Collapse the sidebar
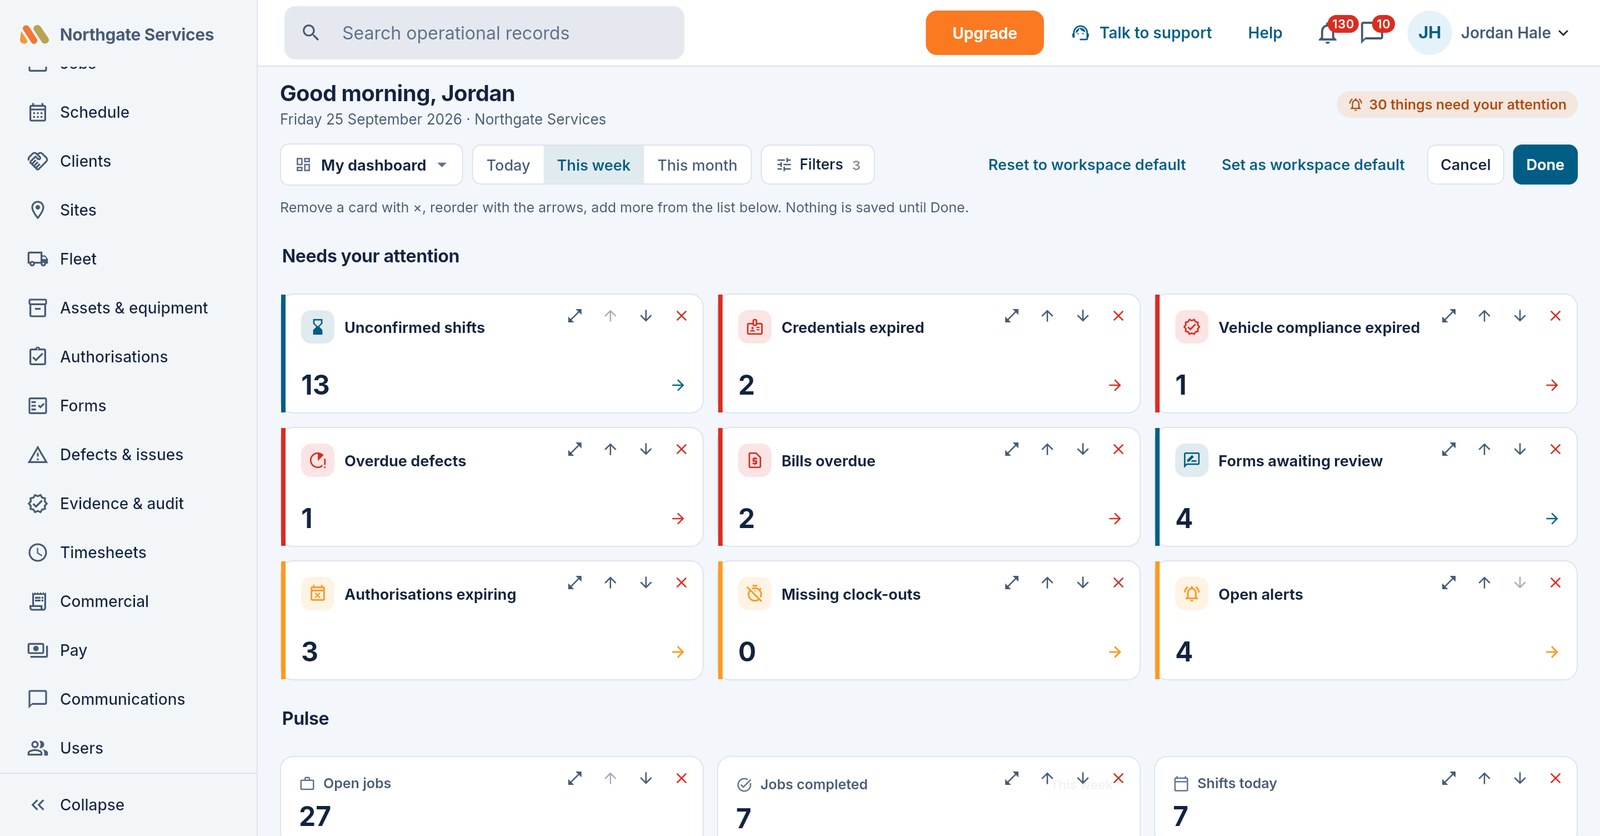The image size is (1600, 836). click(x=78, y=805)
